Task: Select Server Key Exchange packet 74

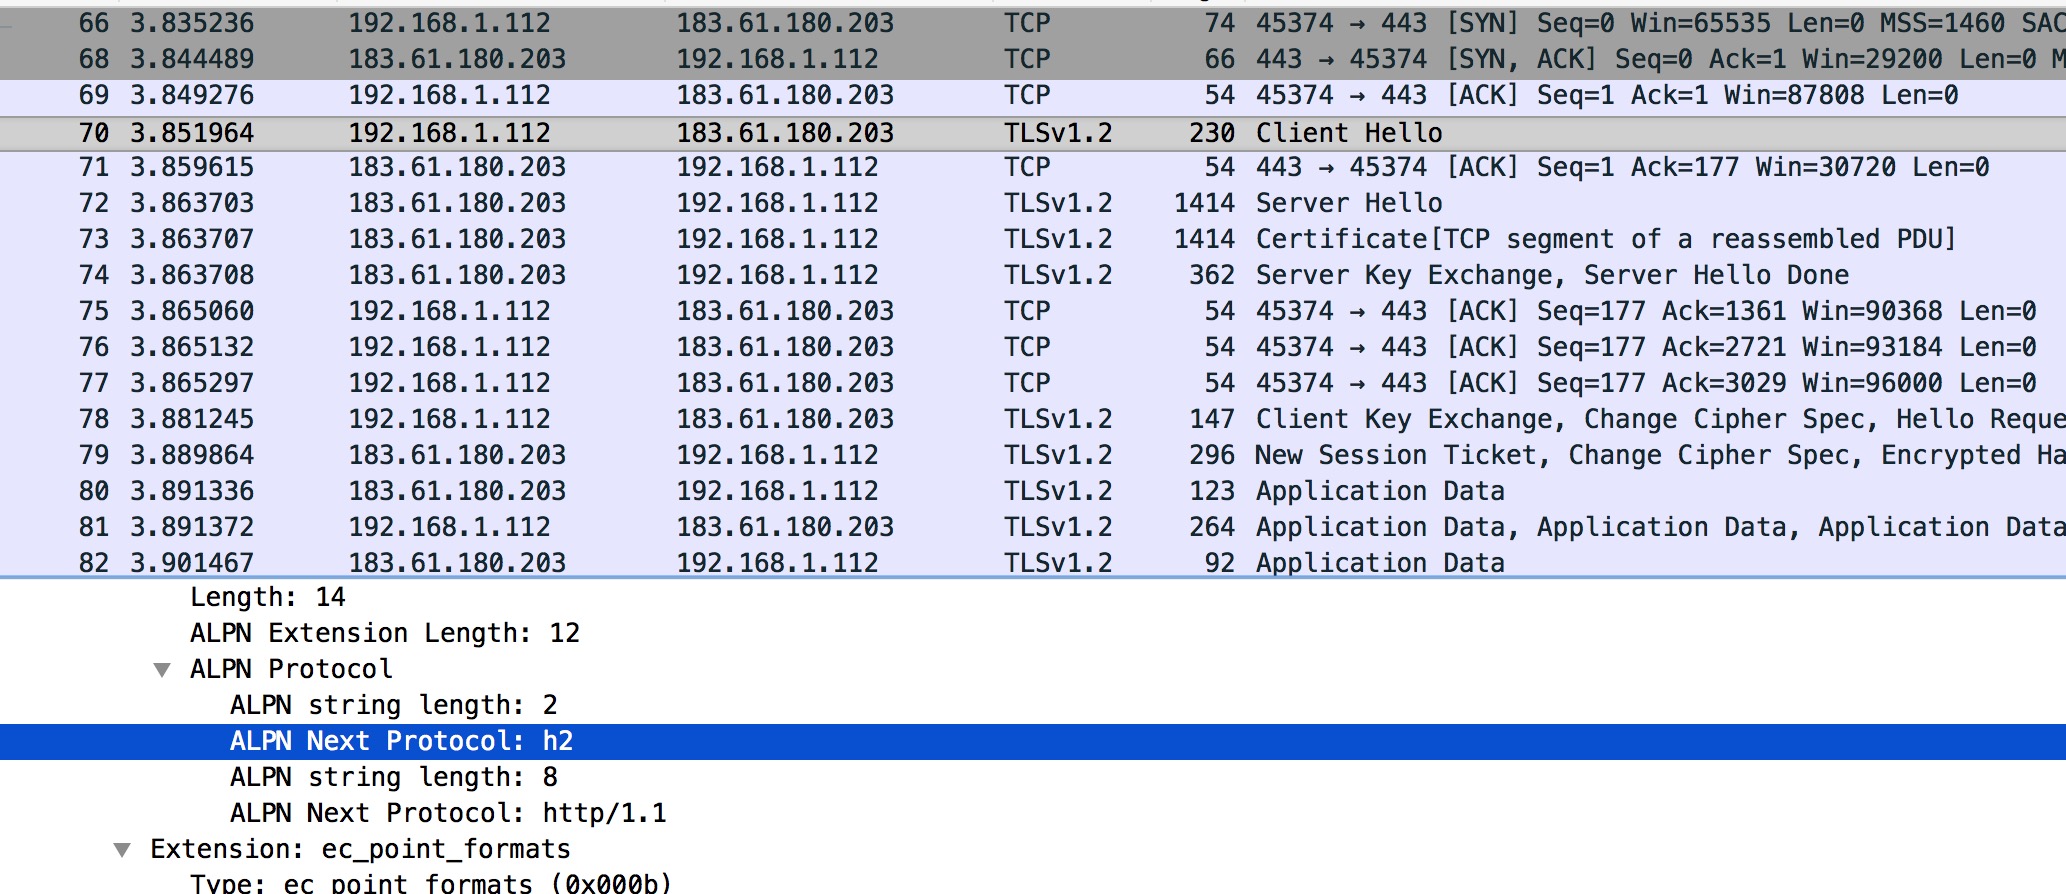Action: [1550, 275]
